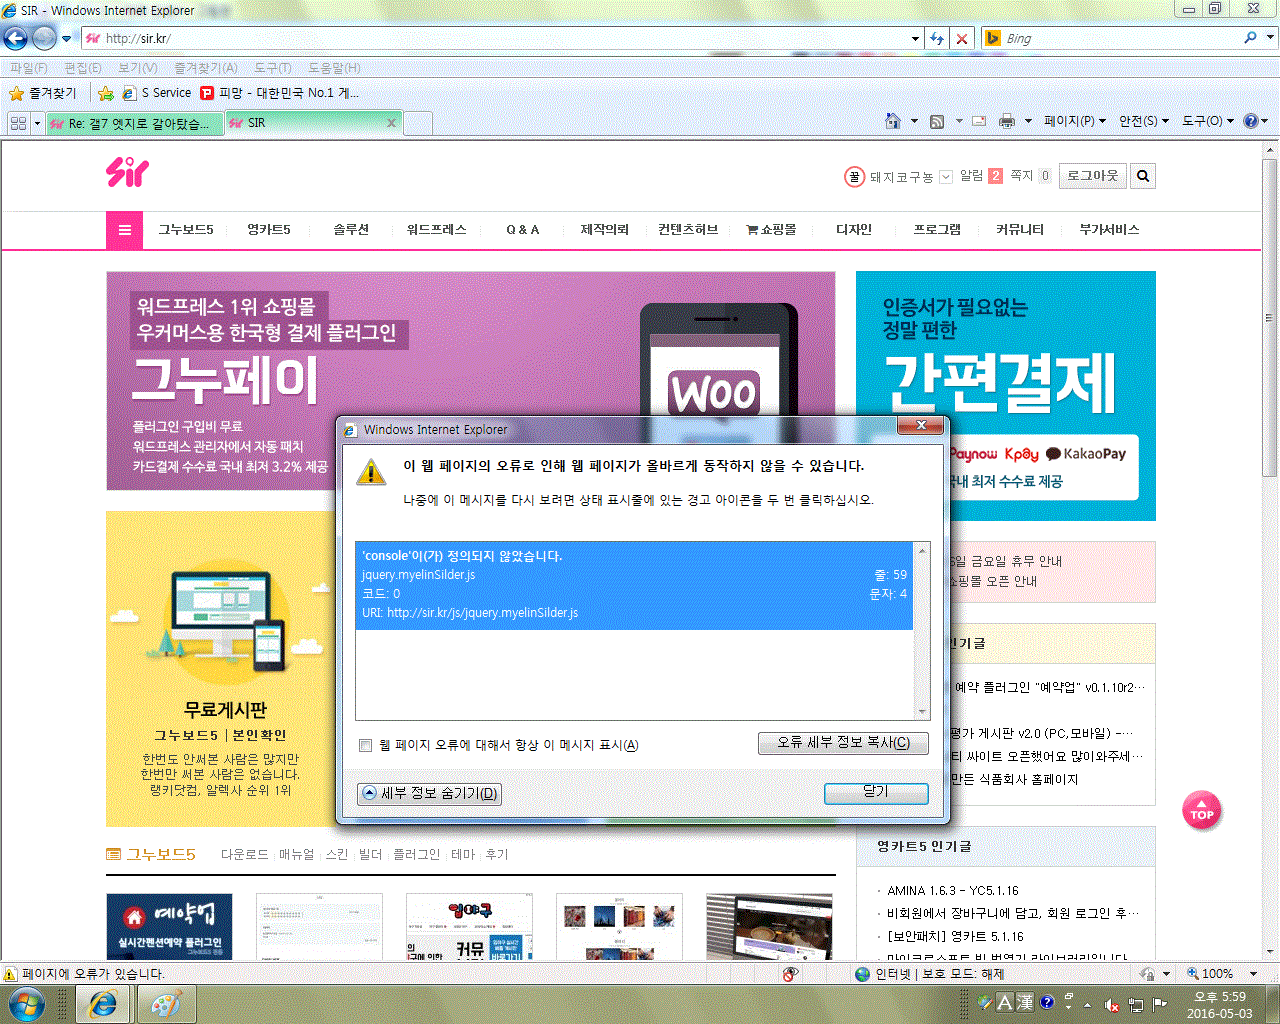Click the Refresh icon next to the address bar

point(937,38)
